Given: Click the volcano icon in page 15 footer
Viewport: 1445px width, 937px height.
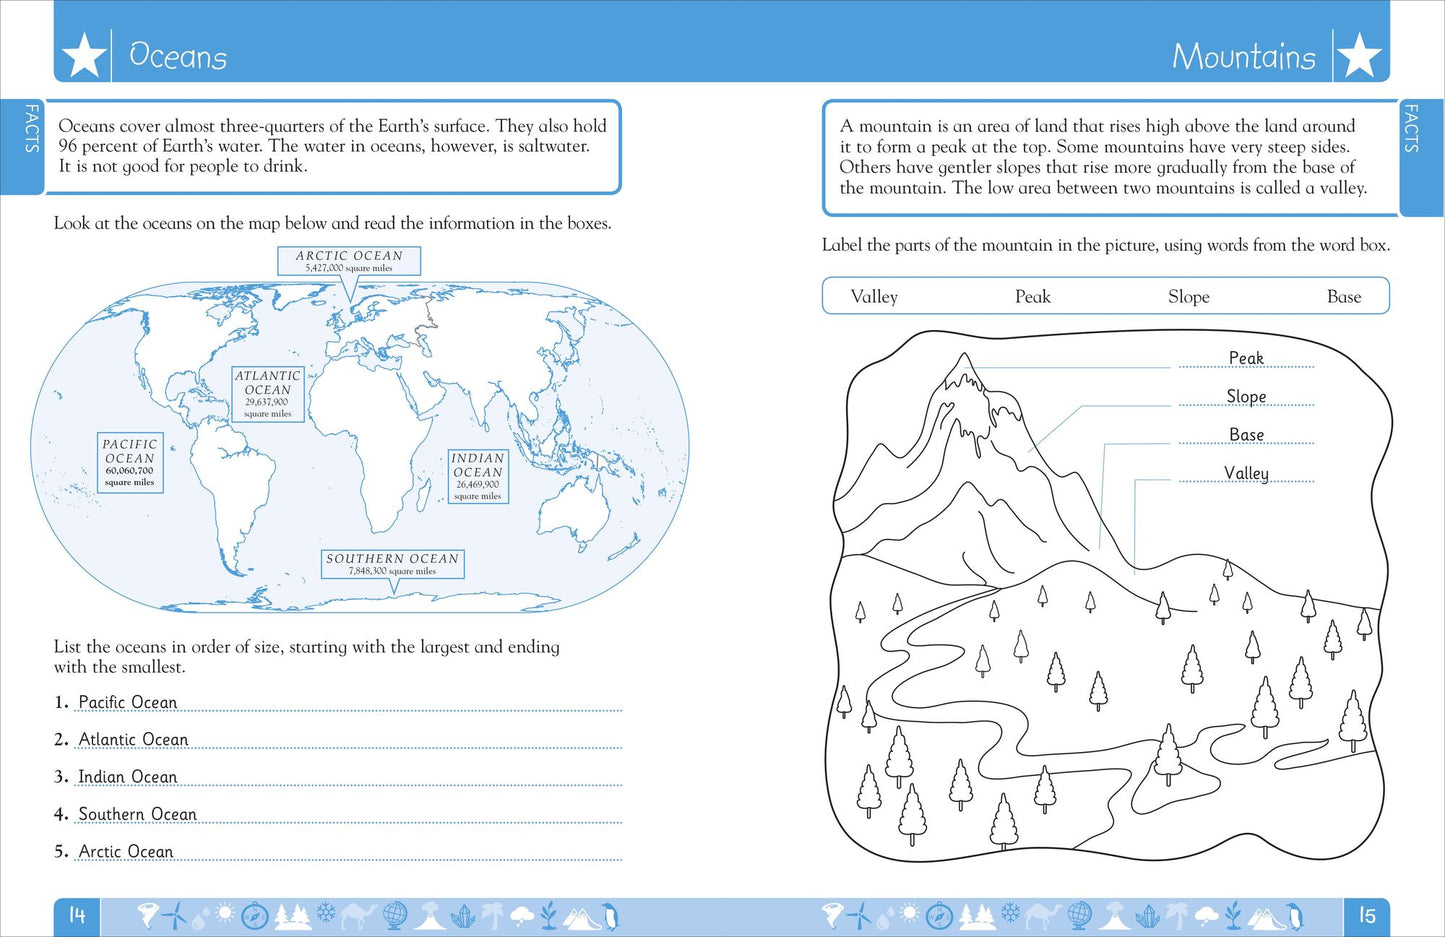Looking at the screenshot, I should pyautogui.click(x=1114, y=915).
